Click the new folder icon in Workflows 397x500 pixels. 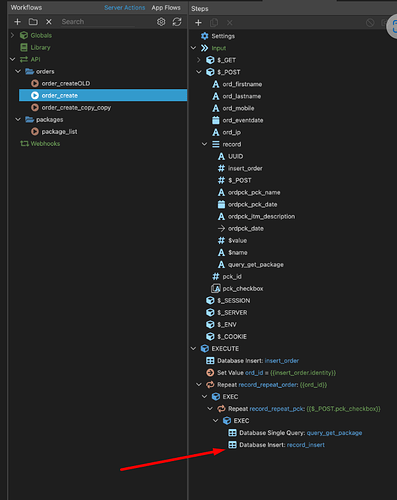33,22
